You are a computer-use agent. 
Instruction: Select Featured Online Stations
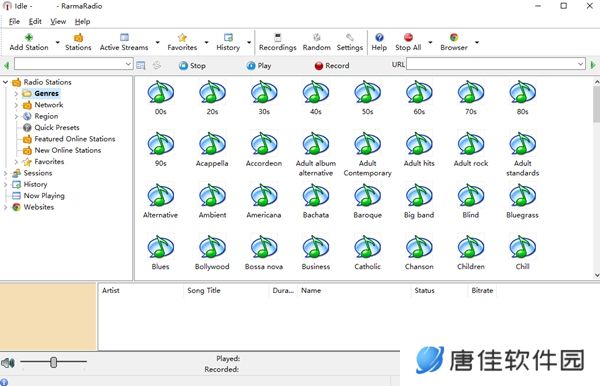pyautogui.click(x=75, y=139)
